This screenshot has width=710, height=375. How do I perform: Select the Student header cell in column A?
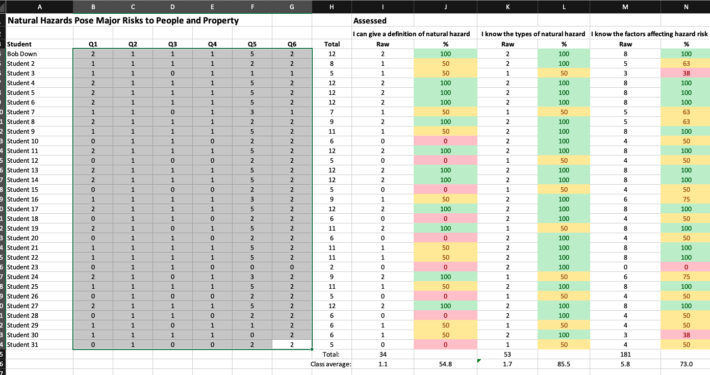(40, 44)
